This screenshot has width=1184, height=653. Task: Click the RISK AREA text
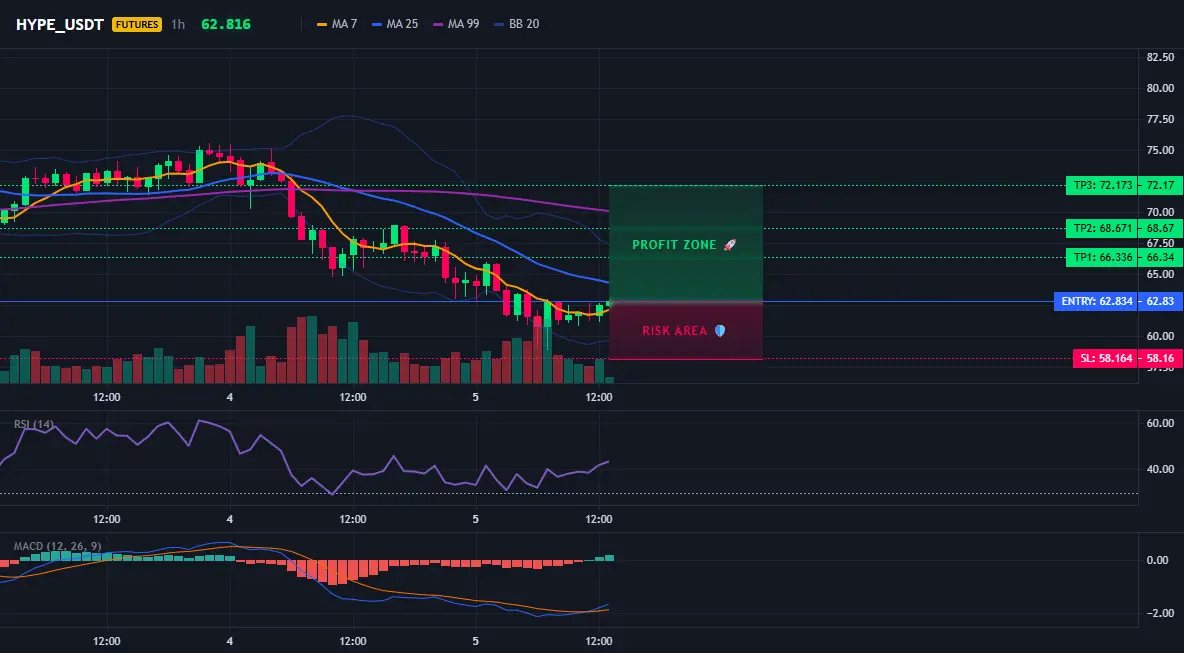tap(674, 331)
